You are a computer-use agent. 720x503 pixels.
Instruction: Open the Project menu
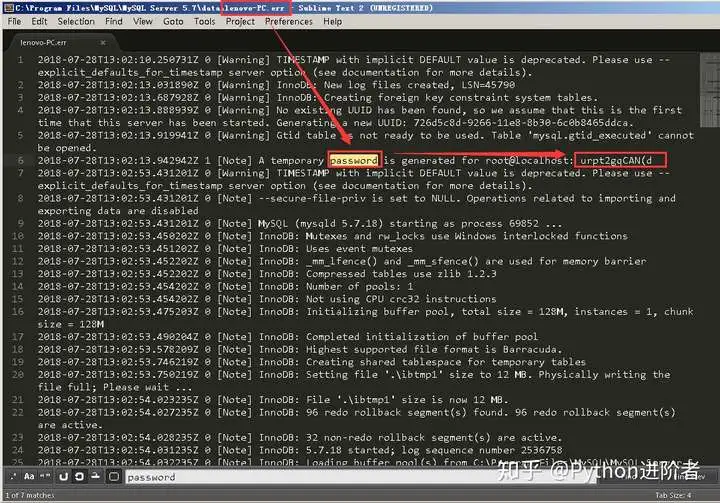point(240,22)
